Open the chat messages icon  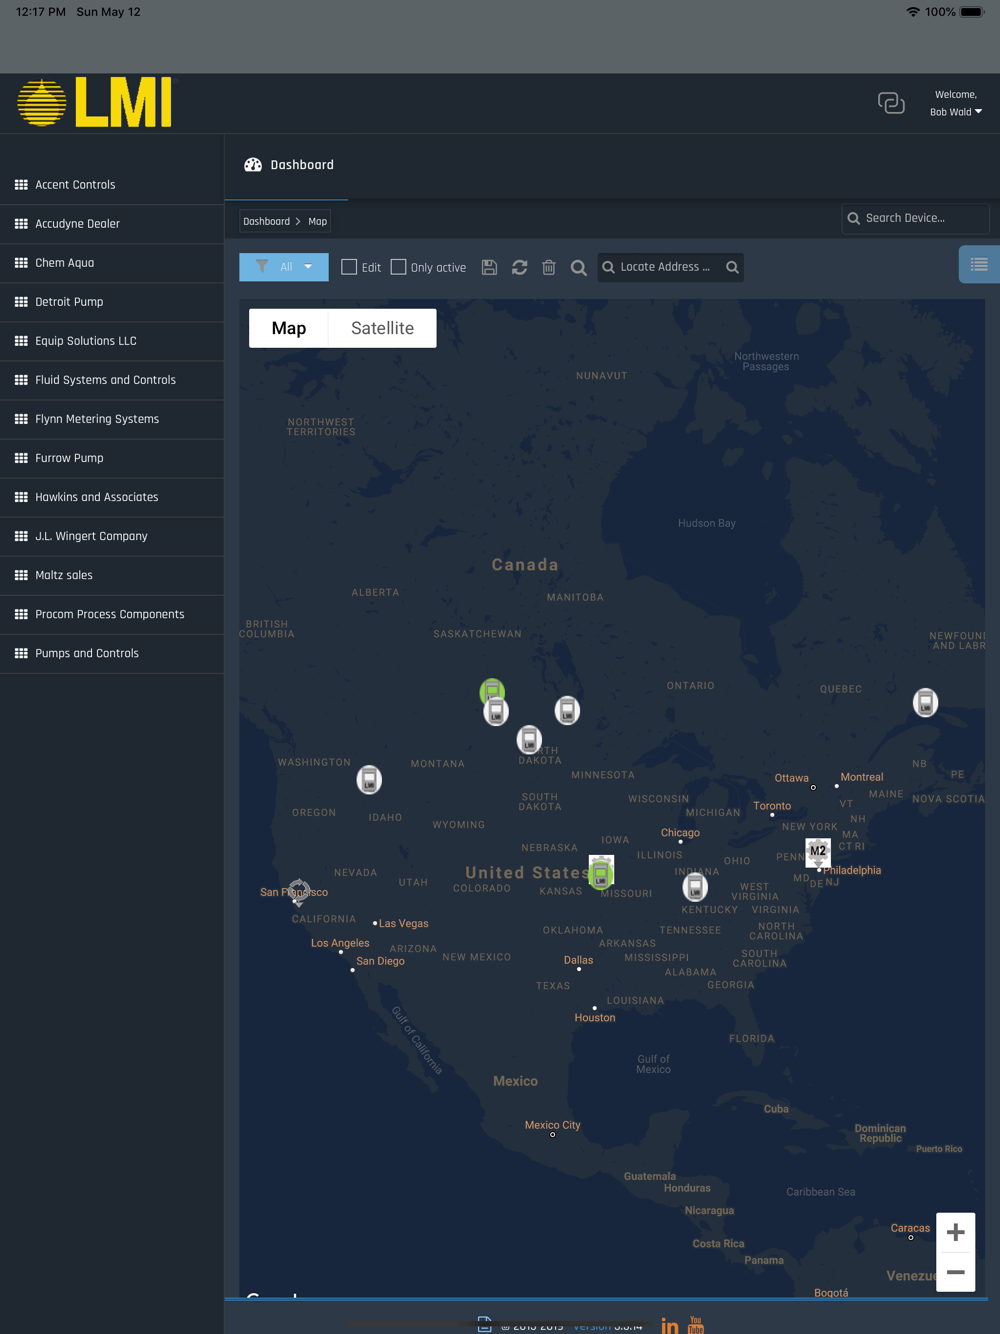pyautogui.click(x=891, y=103)
